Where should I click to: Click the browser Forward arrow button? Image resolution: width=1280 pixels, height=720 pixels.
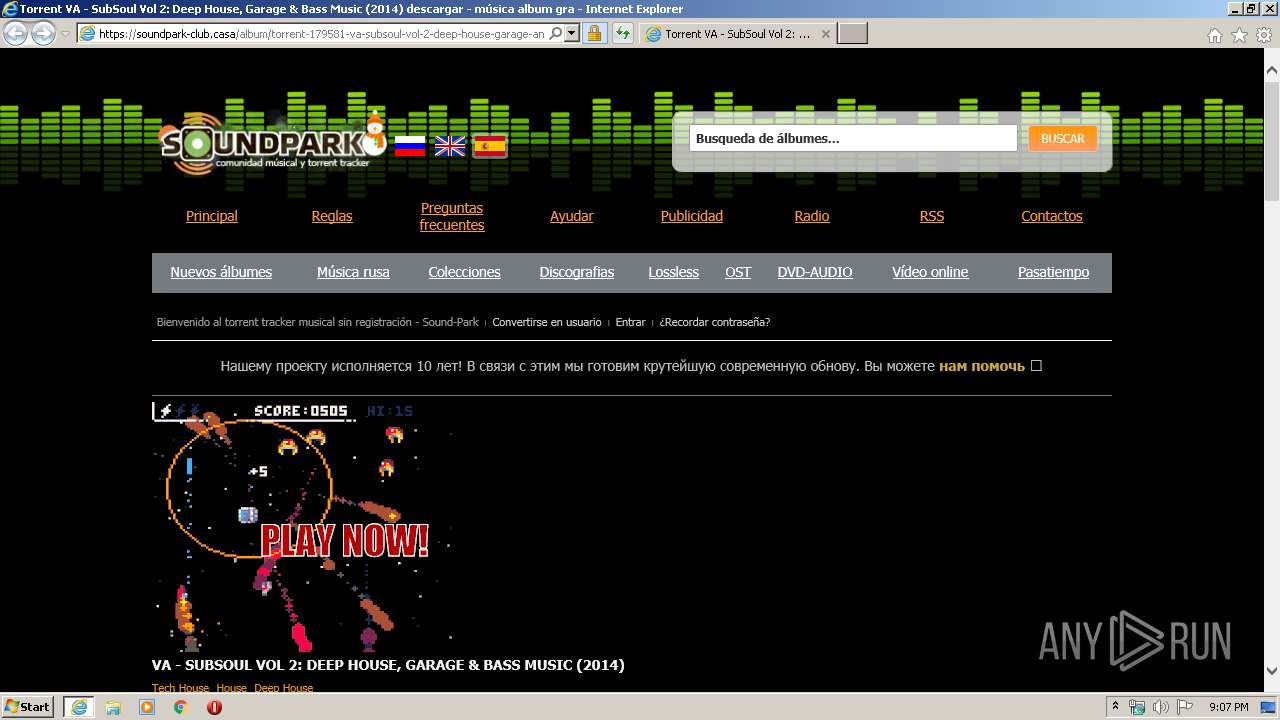pyautogui.click(x=43, y=34)
